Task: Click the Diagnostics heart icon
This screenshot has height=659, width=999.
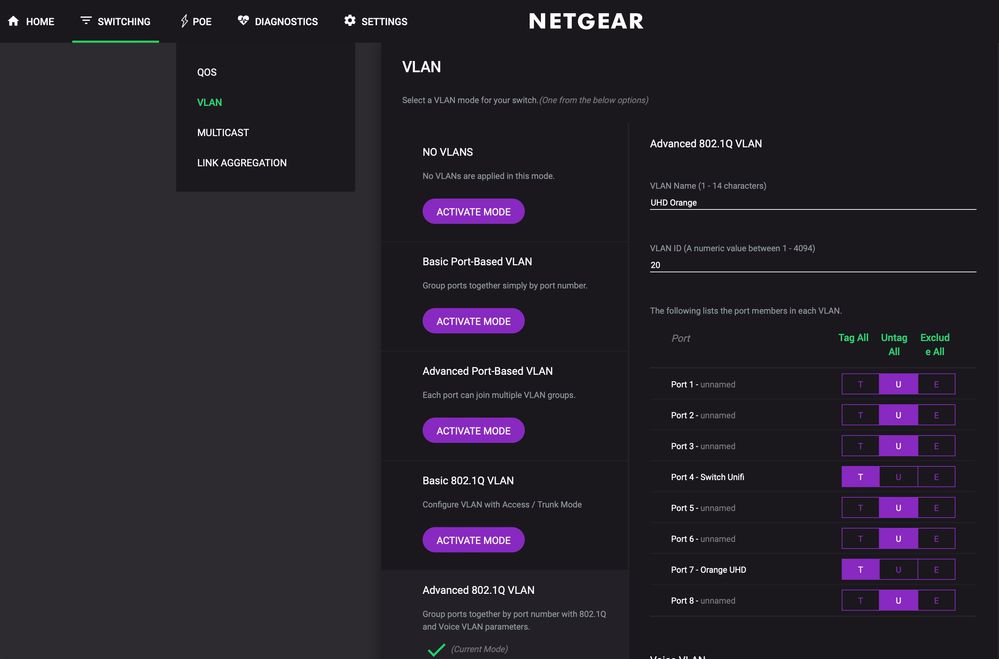Action: 243,21
